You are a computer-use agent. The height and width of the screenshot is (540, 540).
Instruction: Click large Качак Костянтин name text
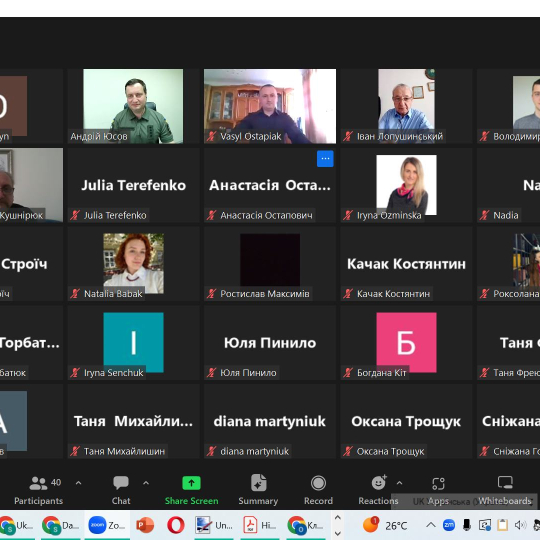pyautogui.click(x=406, y=264)
